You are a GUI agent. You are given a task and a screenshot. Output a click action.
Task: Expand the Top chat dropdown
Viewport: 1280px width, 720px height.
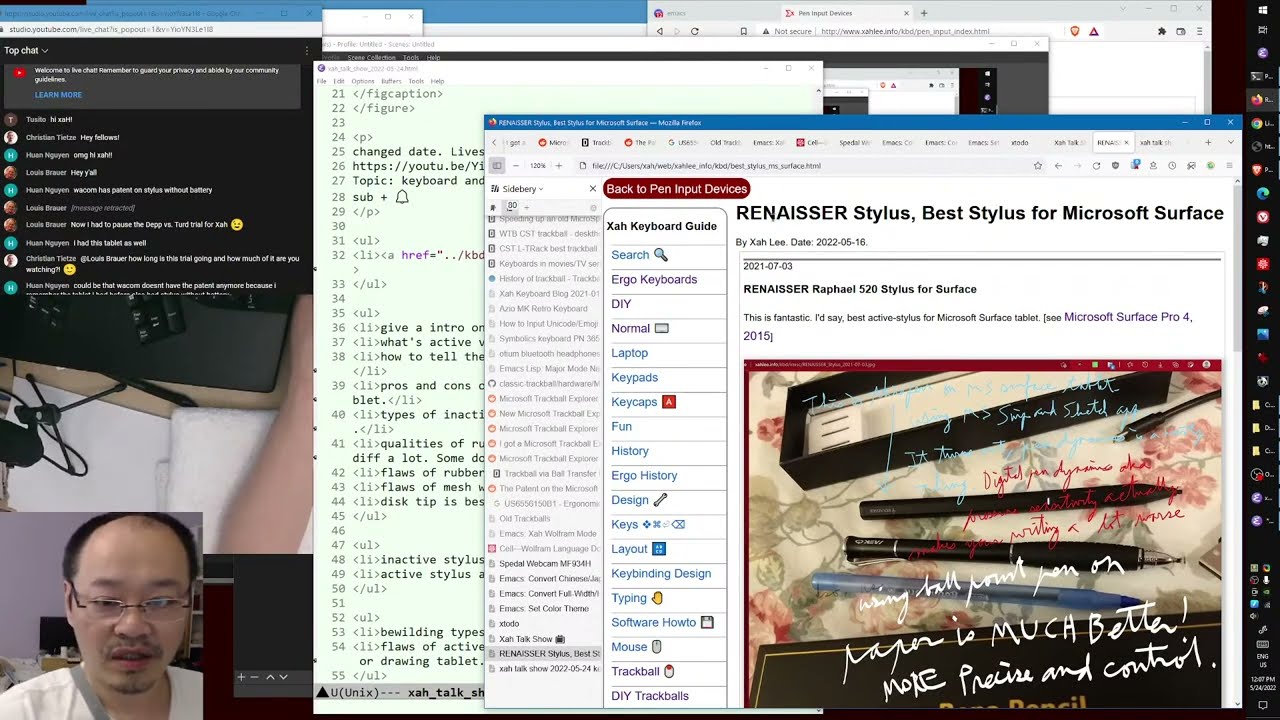[x=26, y=50]
